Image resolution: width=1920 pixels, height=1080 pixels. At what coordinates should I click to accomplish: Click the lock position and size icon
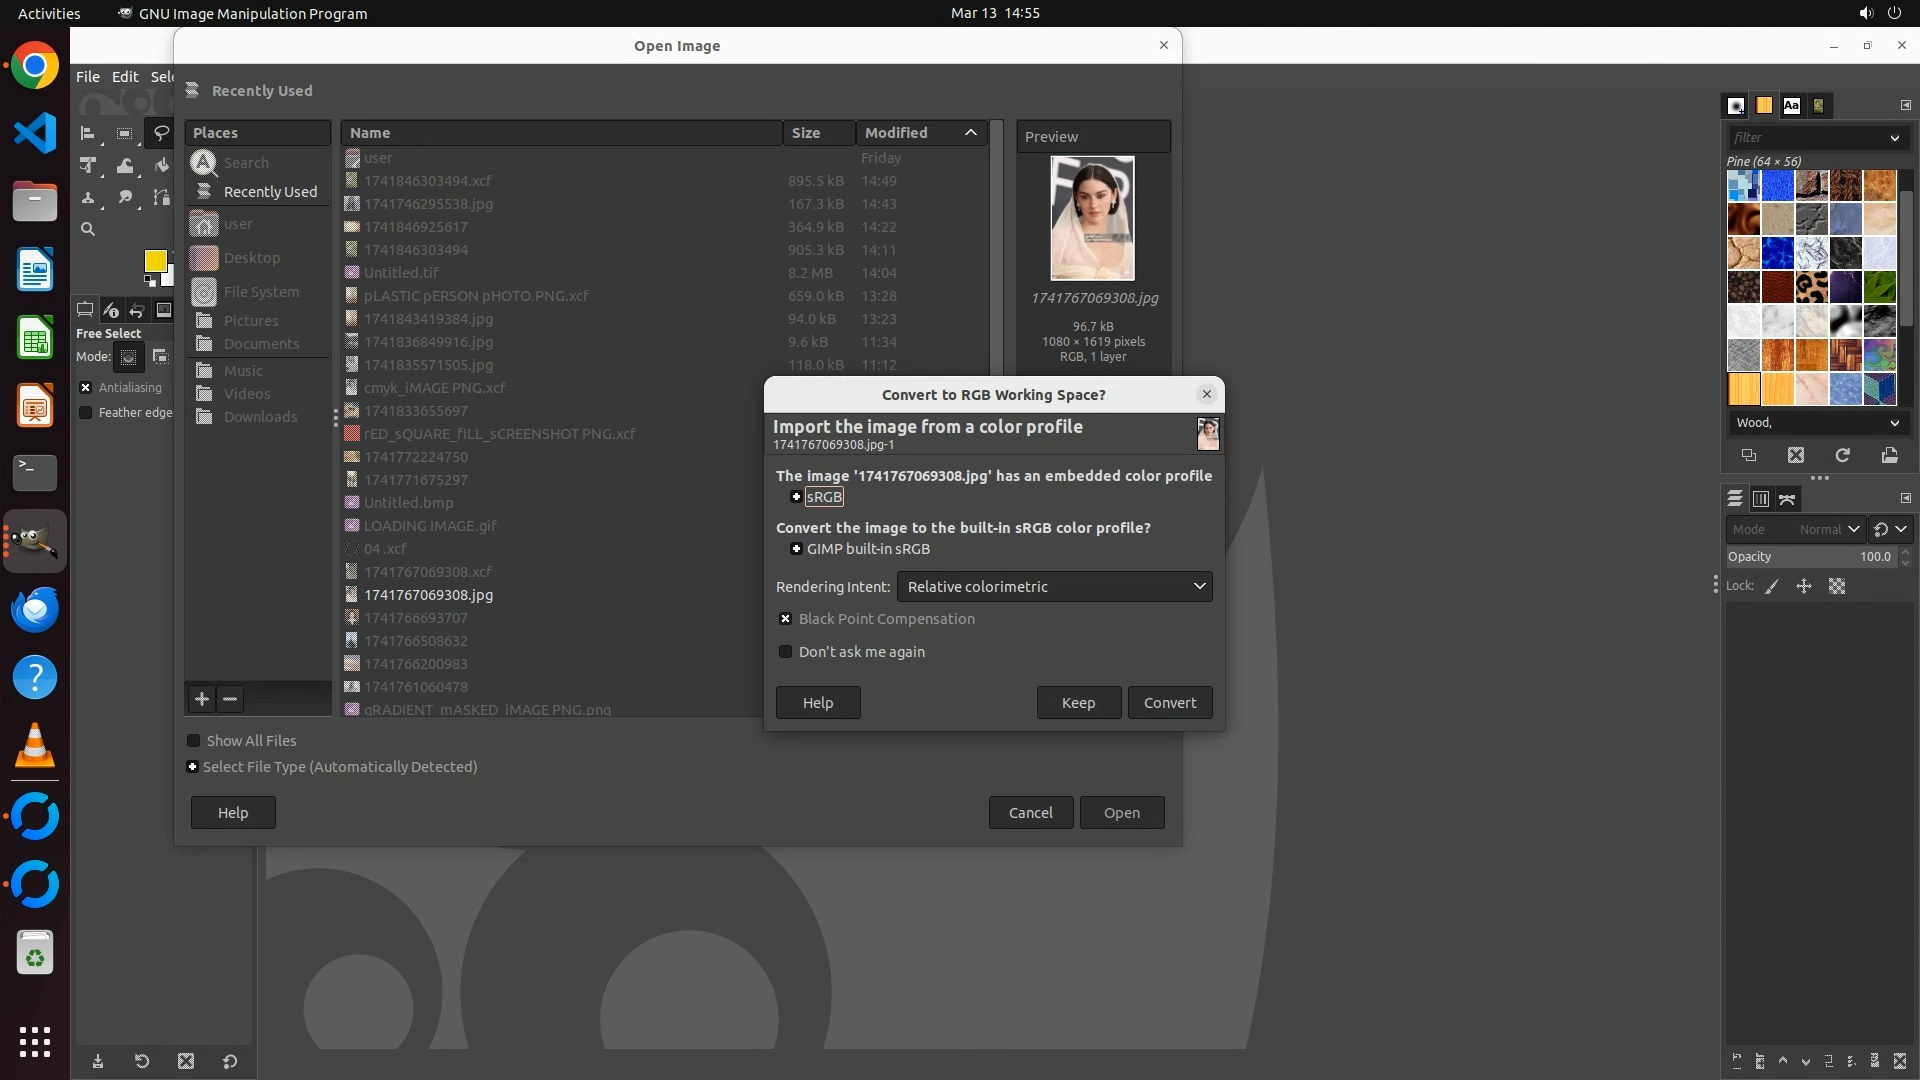click(1804, 586)
